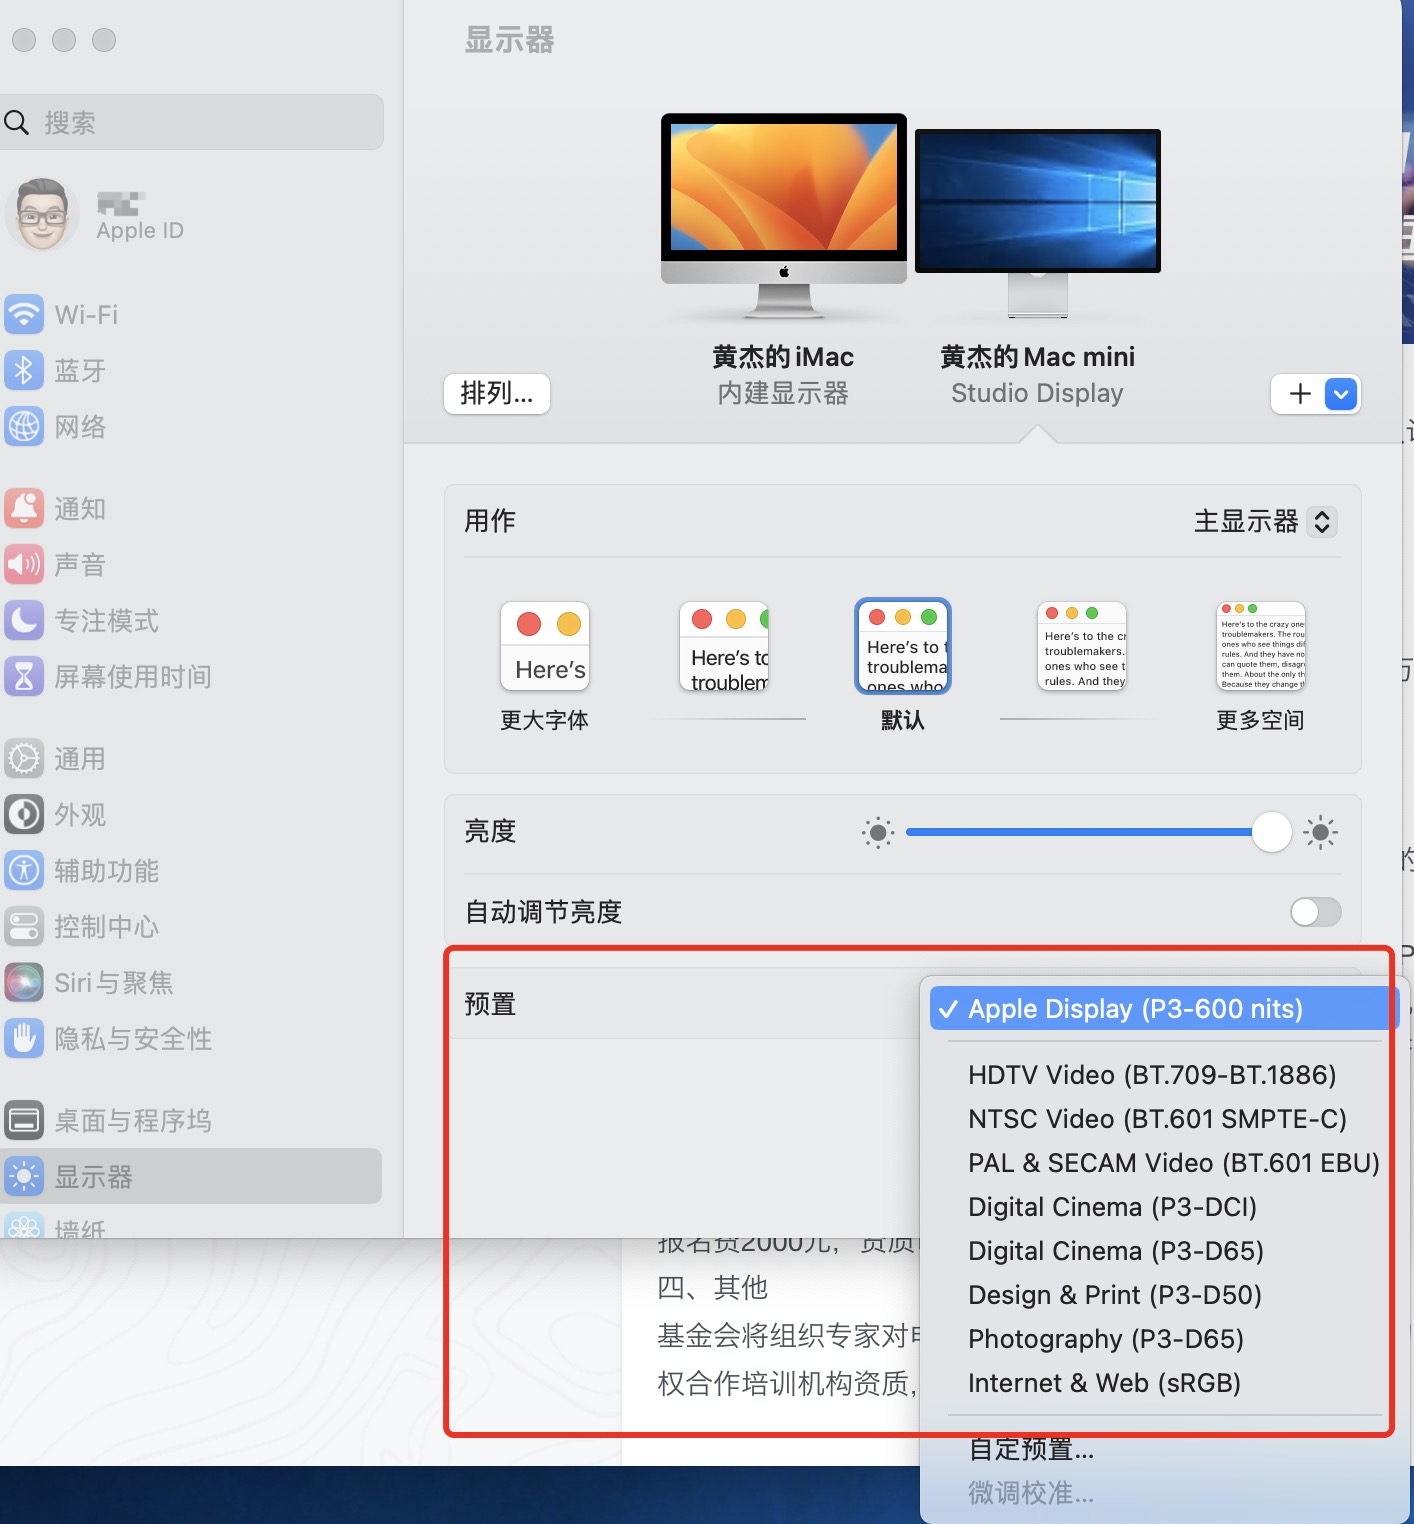1414x1524 pixels.
Task: Click 自定预置... custom preset option
Action: point(1031,1449)
